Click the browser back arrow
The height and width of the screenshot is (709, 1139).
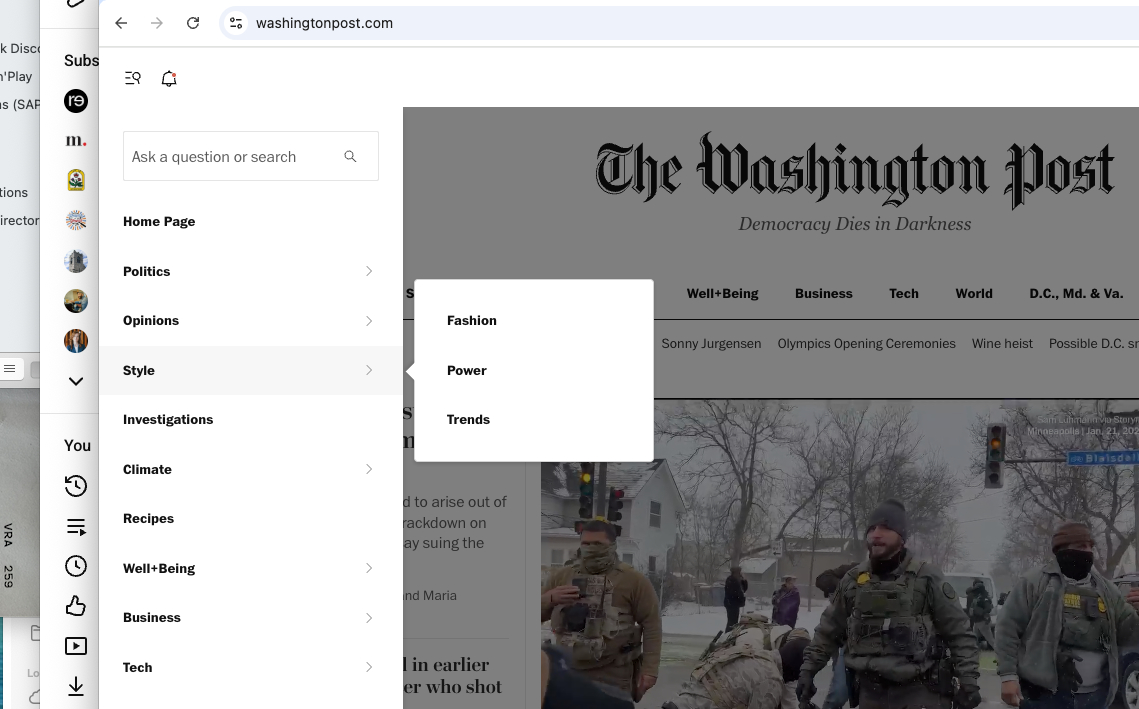[x=121, y=23]
